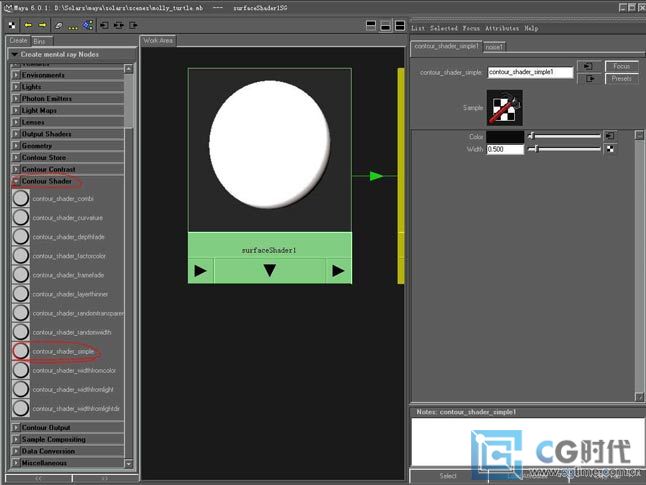
Task: Click the contour_shader_combi node icon
Action: [20, 198]
